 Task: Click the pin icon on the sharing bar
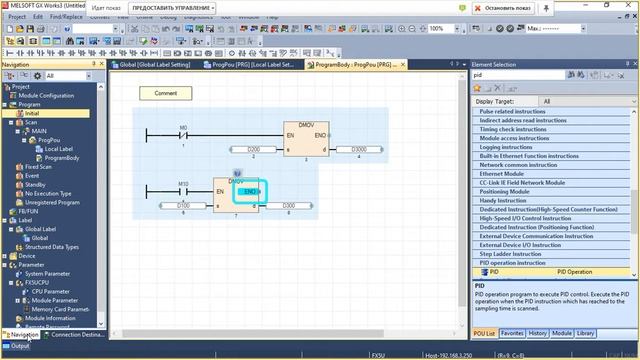pos(546,8)
